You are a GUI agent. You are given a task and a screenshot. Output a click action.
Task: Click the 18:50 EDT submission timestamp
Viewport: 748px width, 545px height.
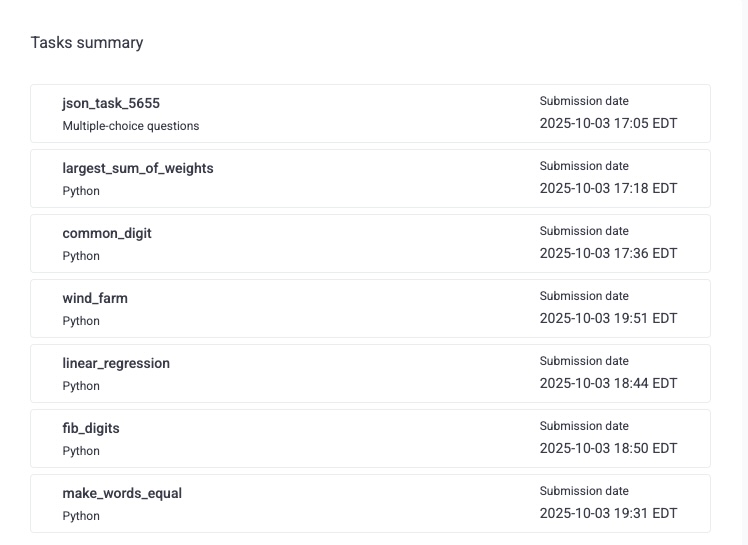(608, 449)
